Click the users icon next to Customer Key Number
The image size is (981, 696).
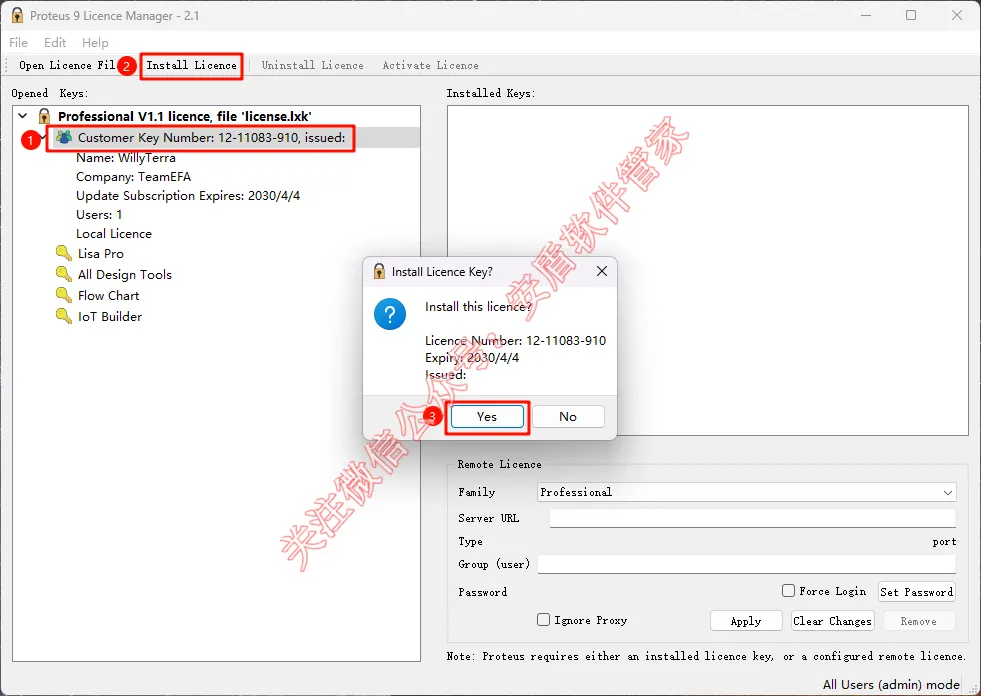click(x=64, y=137)
